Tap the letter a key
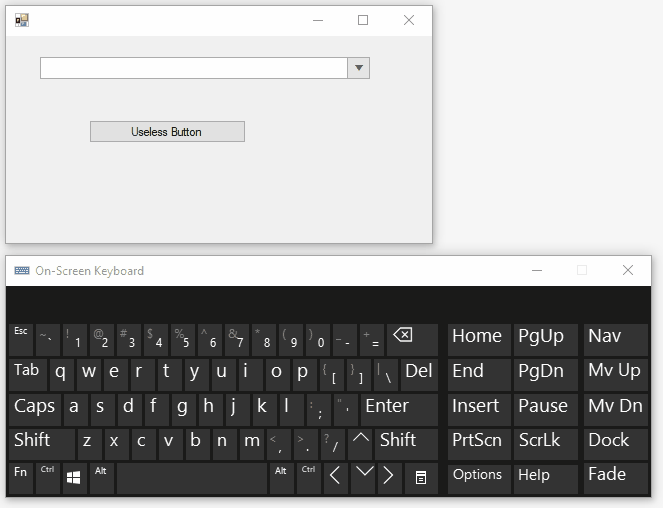 76,409
